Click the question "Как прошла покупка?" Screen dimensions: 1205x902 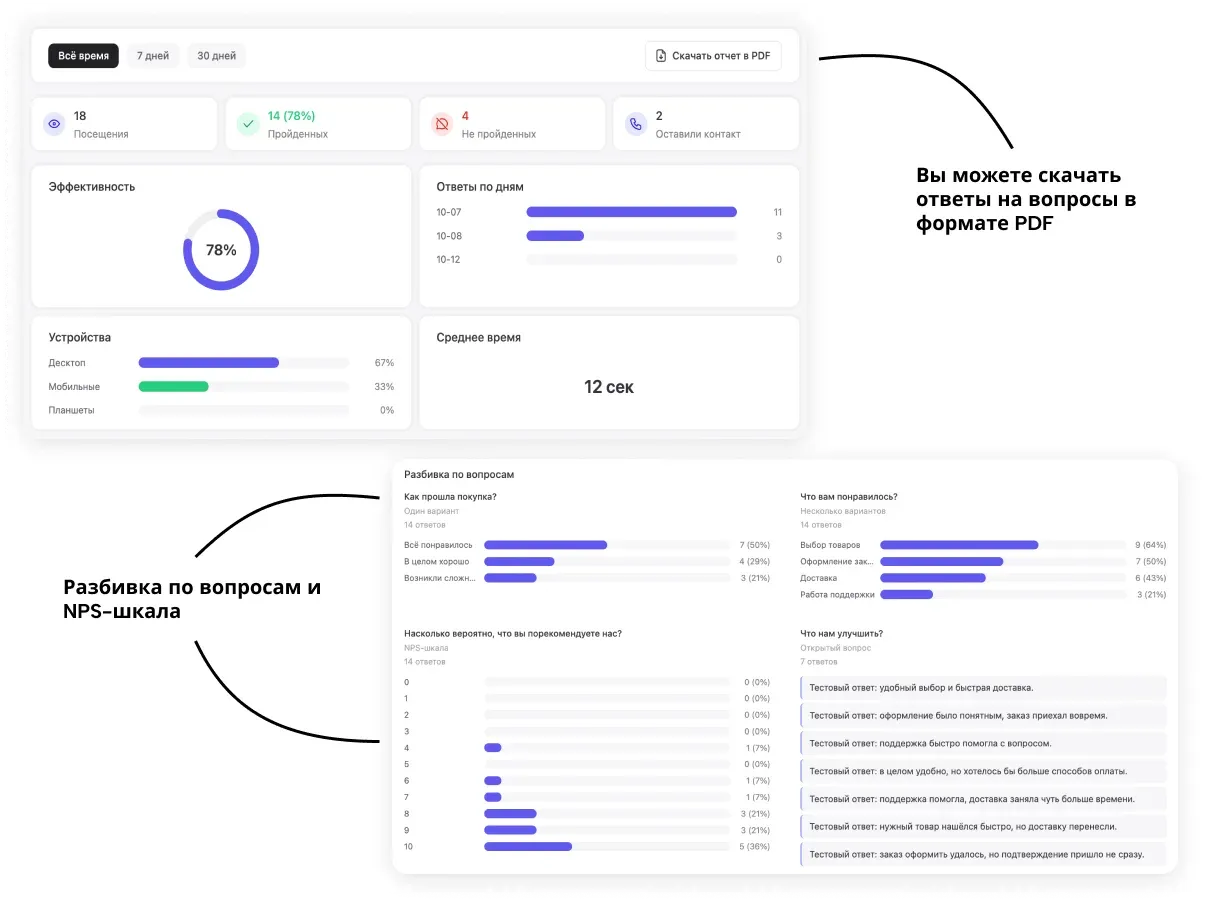(450, 497)
